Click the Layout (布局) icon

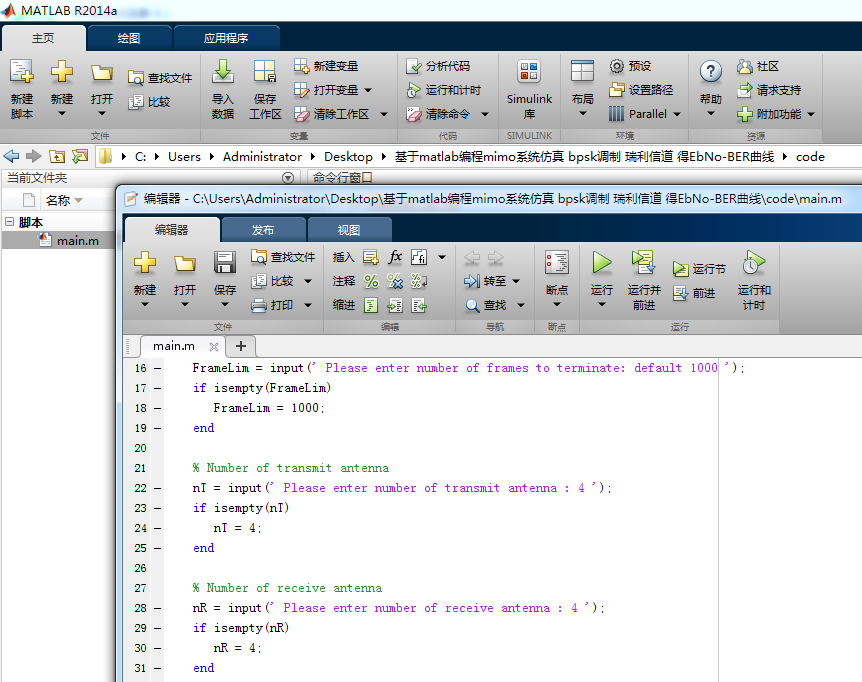582,72
